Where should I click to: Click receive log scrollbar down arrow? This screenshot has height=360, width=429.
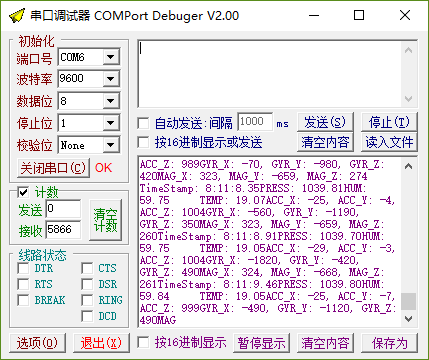pyautogui.click(x=409, y=319)
